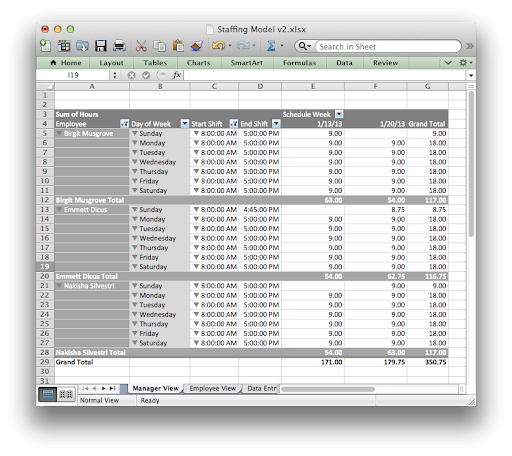Click the Cut scissors icon
Screen dimensions: 512x456
point(141,46)
